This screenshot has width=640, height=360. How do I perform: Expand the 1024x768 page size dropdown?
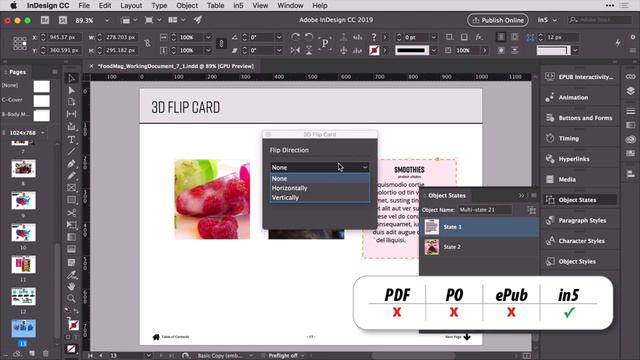coord(42,133)
